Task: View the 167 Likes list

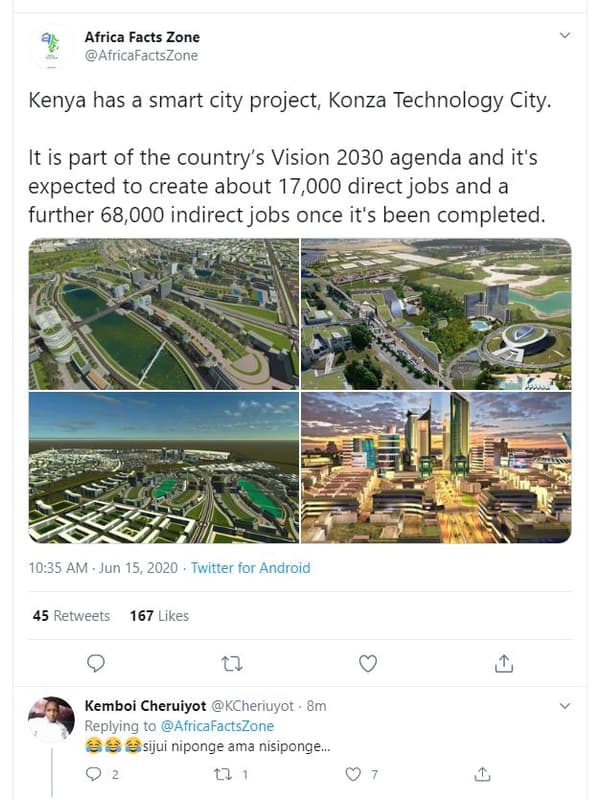Action: (158, 616)
